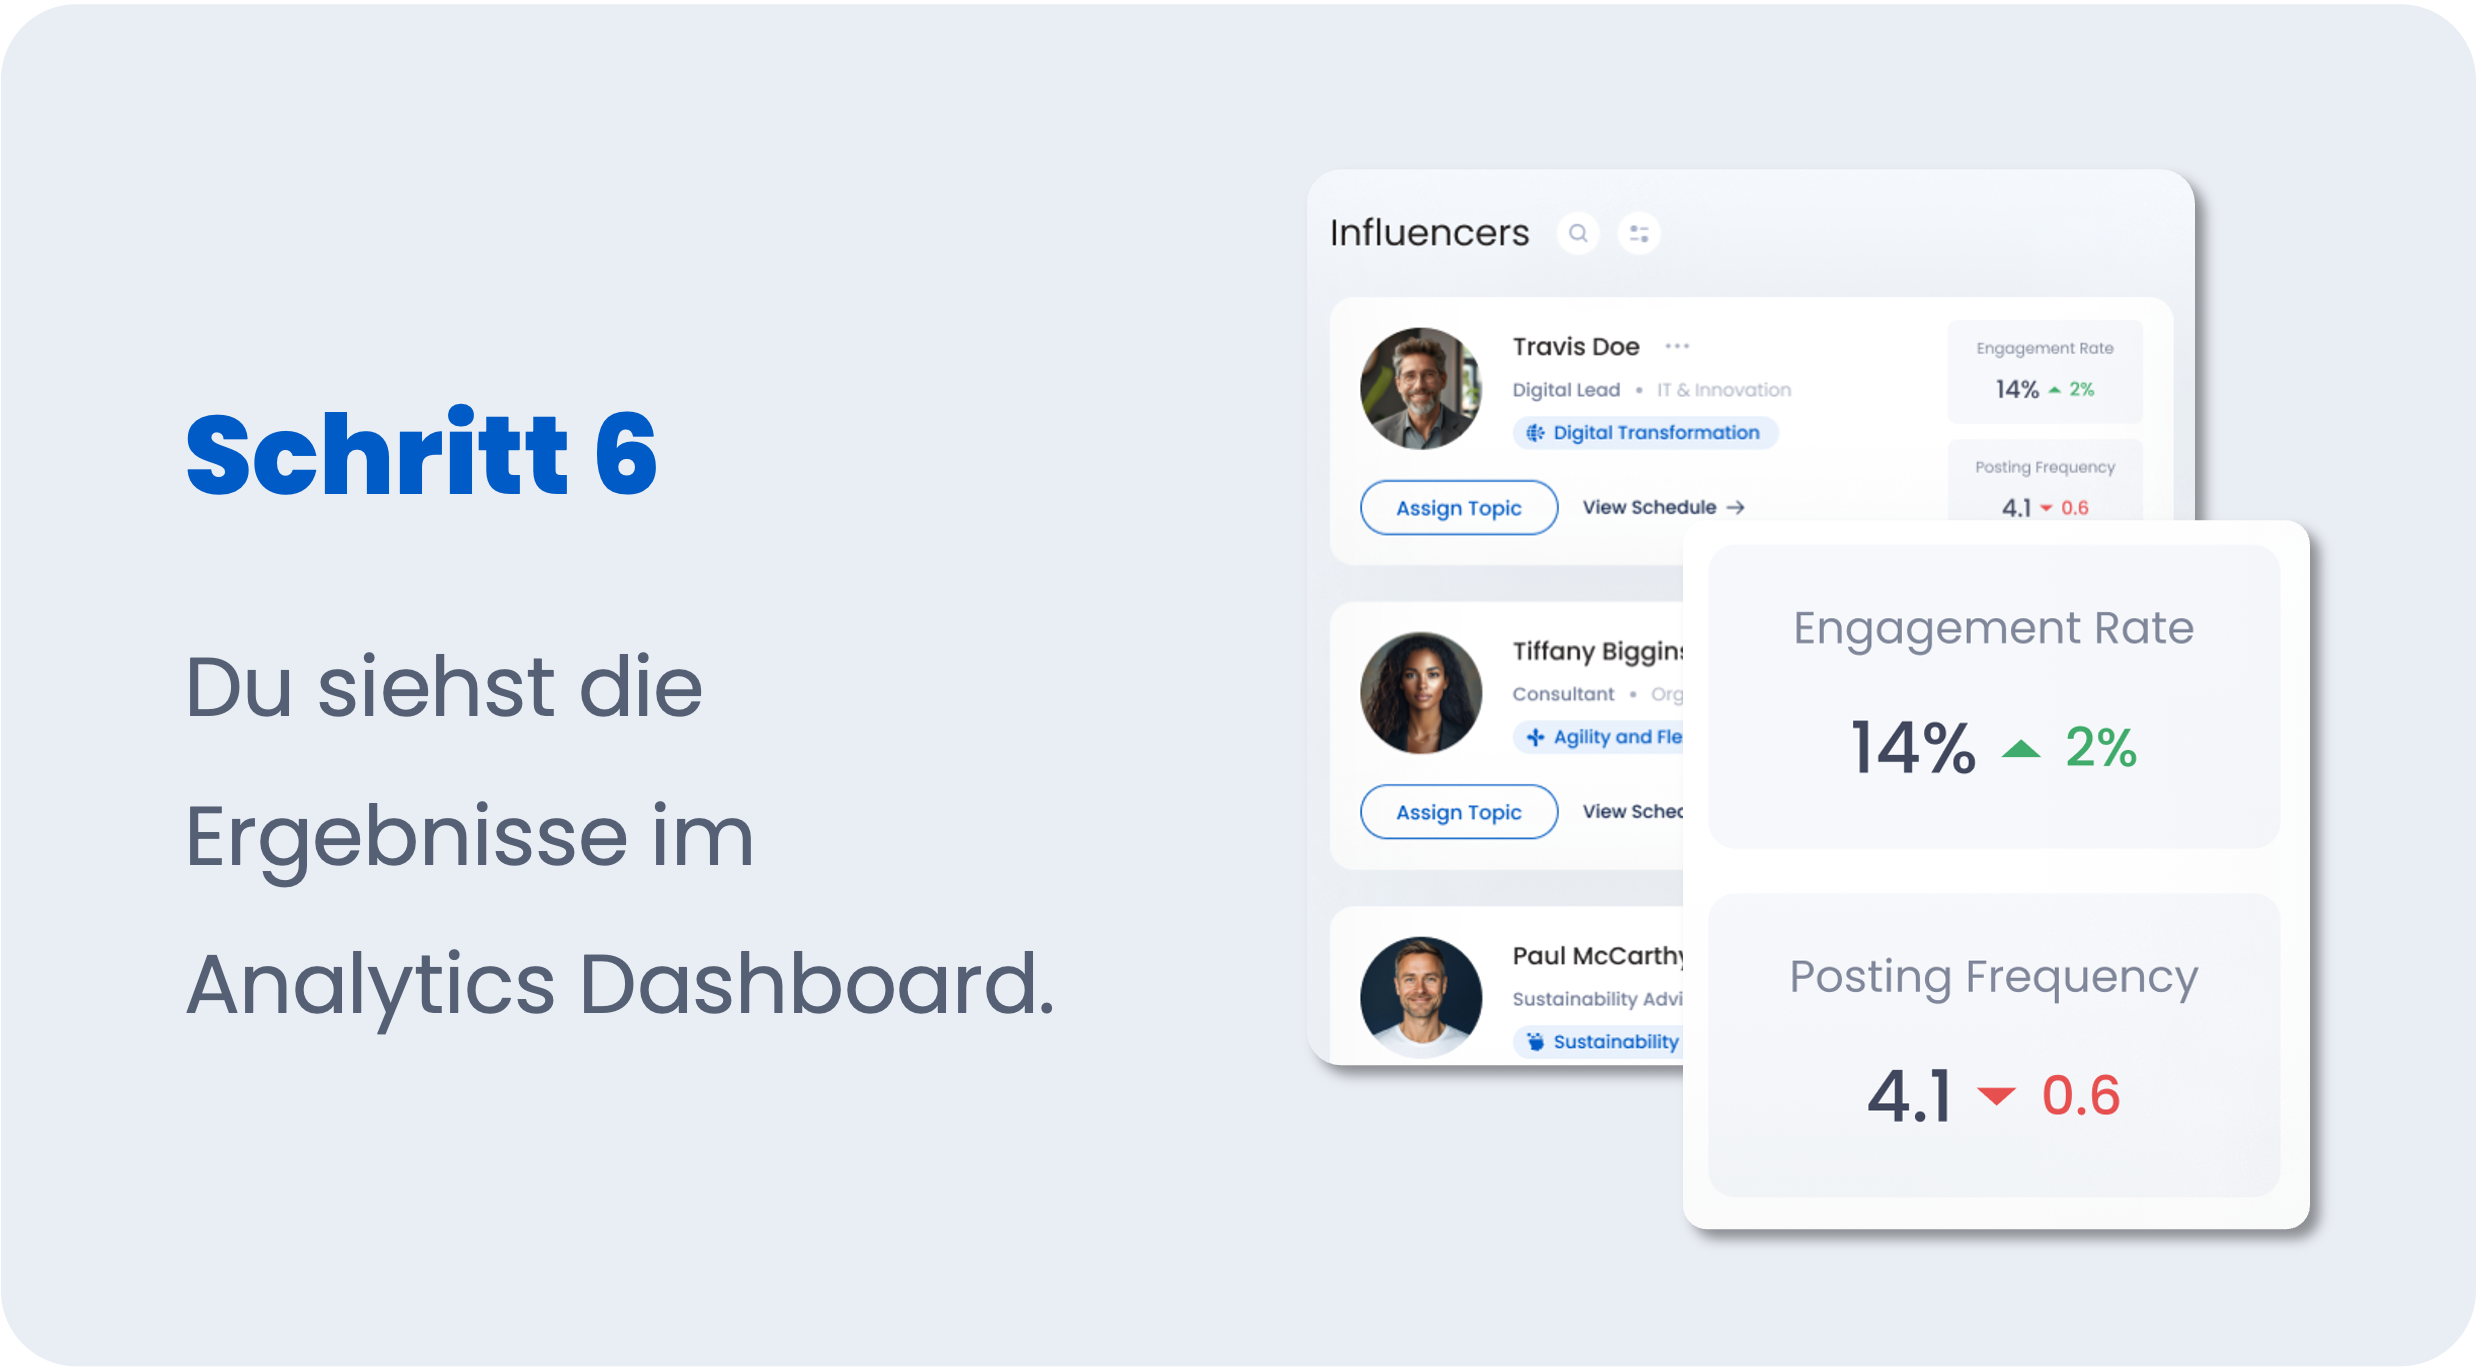Viewport: 2479px width, 1370px height.
Task: Click the green up arrow in large Engagement Rate card
Action: tap(2021, 749)
